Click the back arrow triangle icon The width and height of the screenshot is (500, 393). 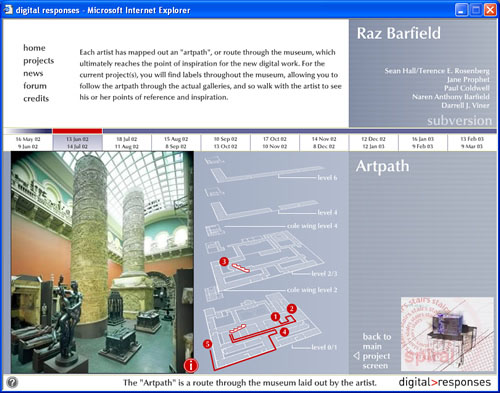[x=356, y=356]
